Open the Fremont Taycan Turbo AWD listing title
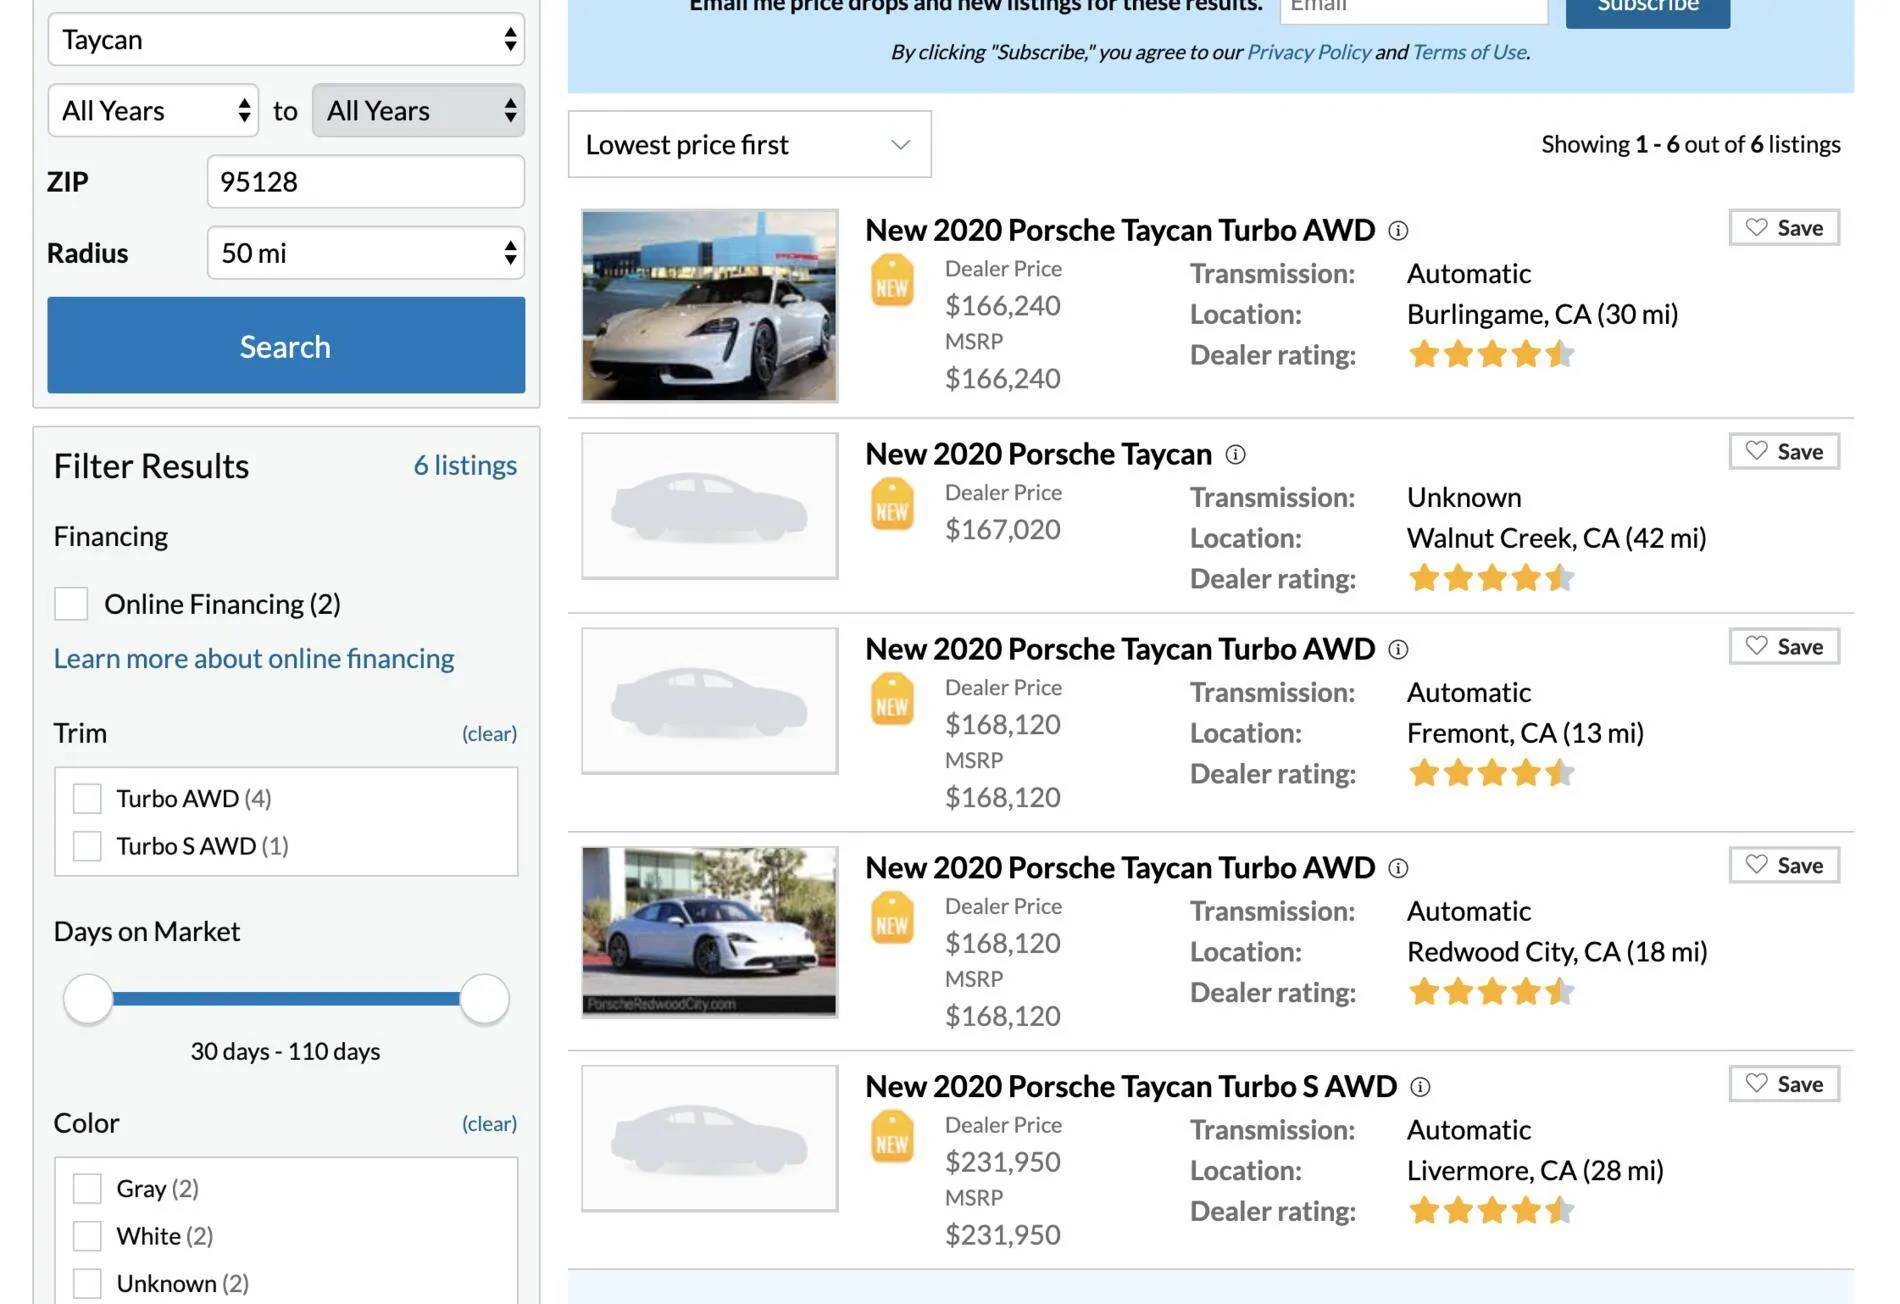This screenshot has width=1900, height=1304. (x=1120, y=649)
